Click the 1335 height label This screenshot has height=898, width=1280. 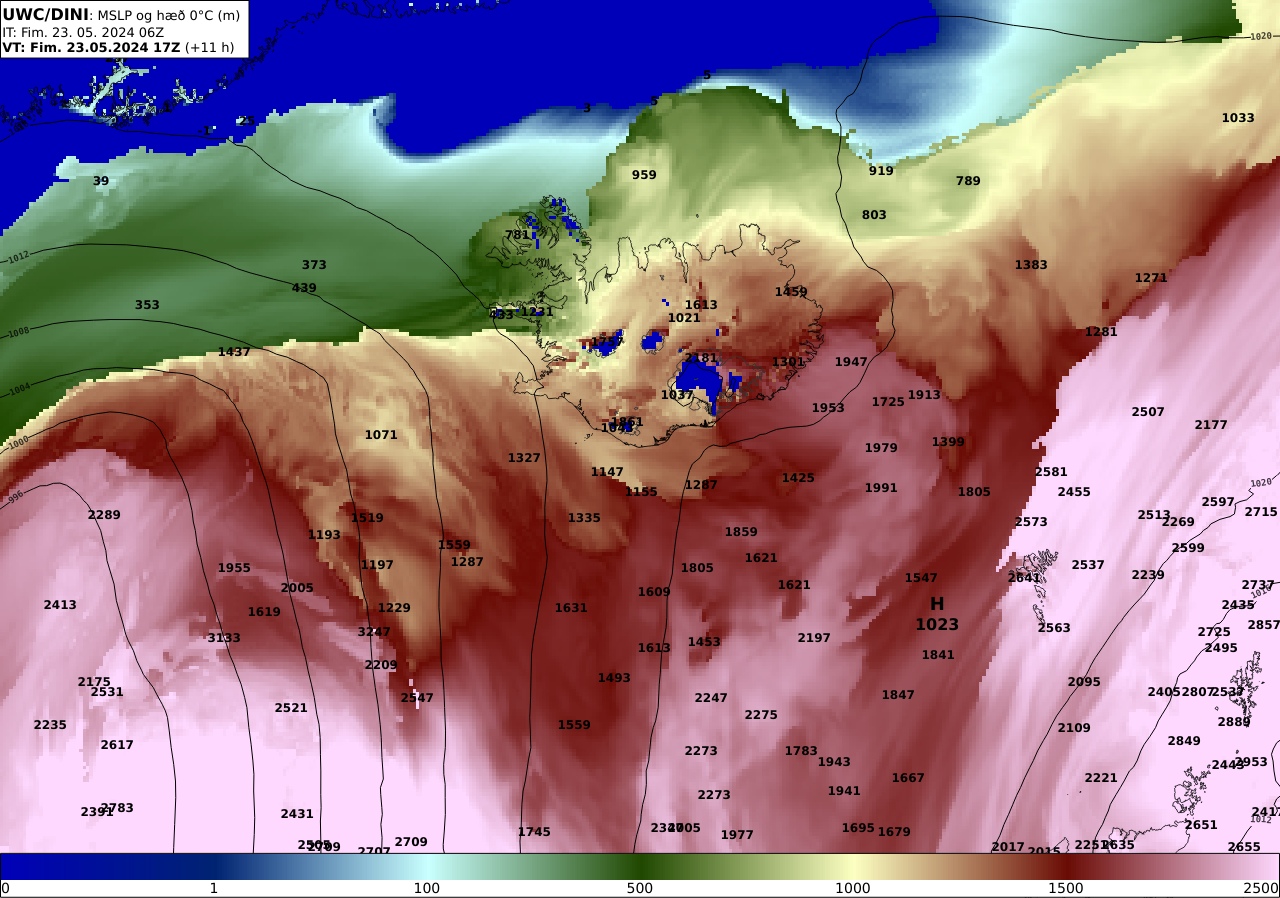(x=584, y=518)
